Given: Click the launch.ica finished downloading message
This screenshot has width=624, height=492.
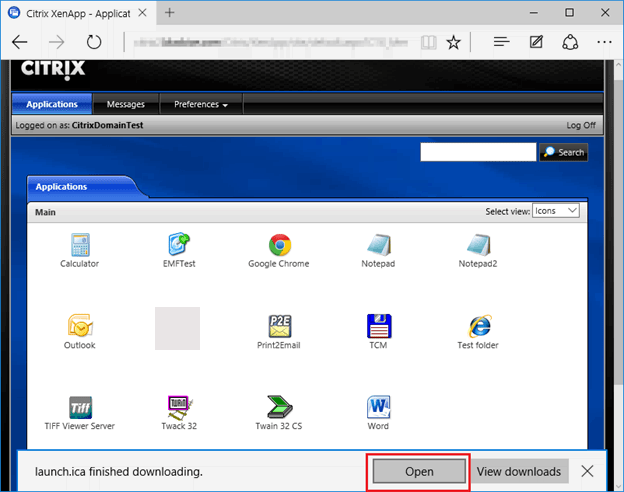Looking at the screenshot, I should click(x=119, y=472).
